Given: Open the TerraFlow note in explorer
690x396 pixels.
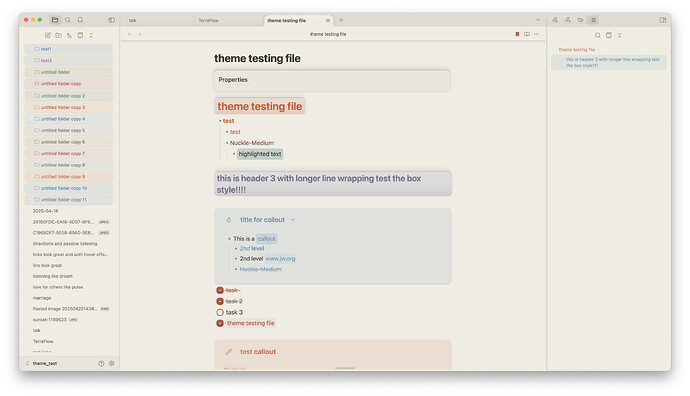Looking at the screenshot, I should tap(43, 341).
